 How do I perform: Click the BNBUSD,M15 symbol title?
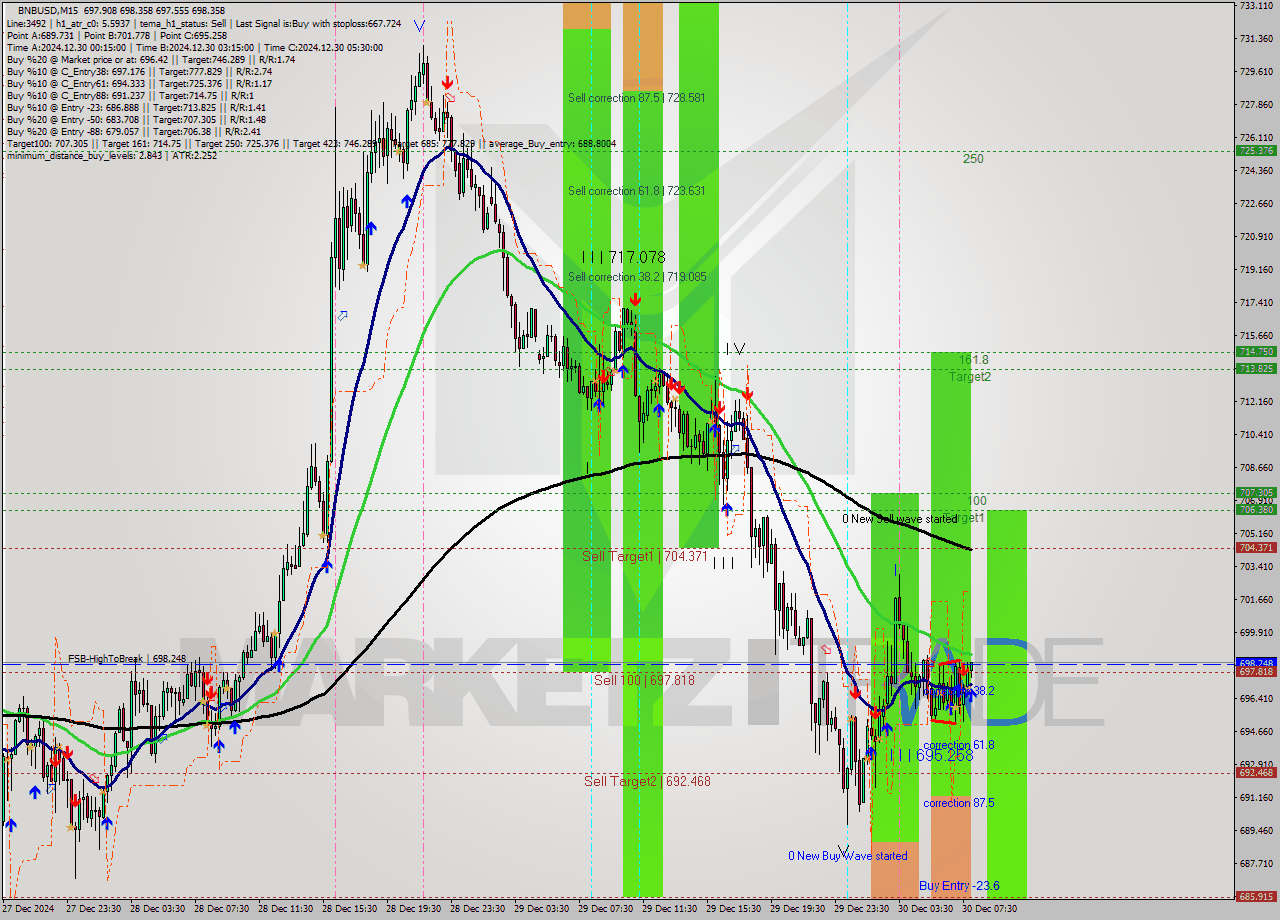click(x=48, y=10)
